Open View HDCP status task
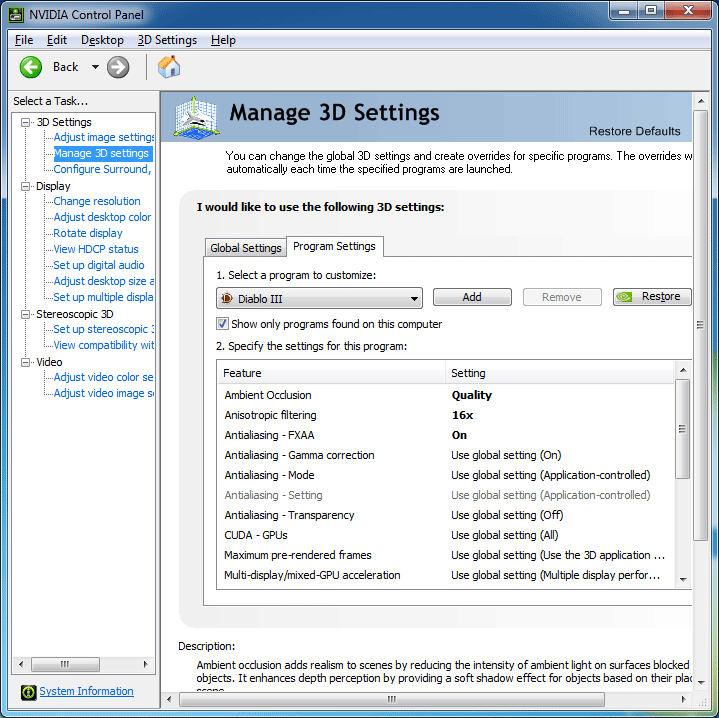 pyautogui.click(x=96, y=249)
